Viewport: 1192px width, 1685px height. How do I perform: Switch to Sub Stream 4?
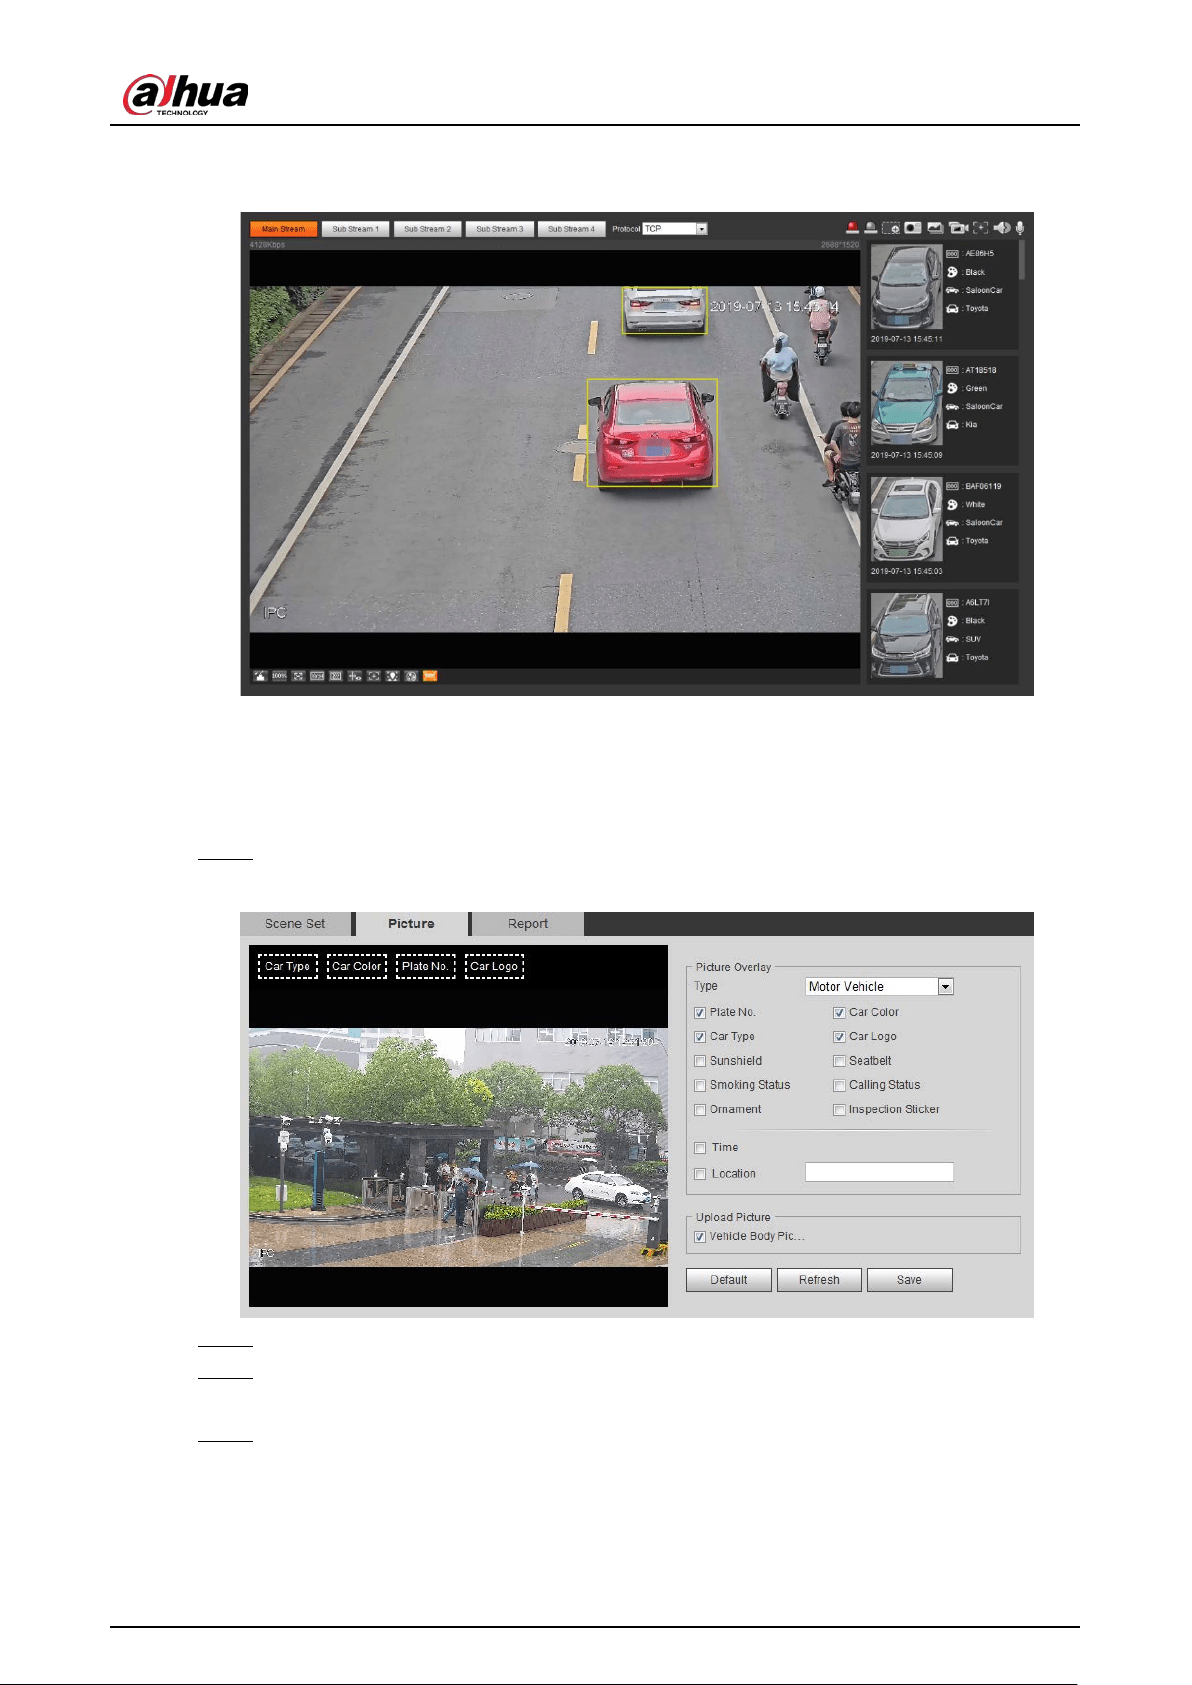tap(571, 229)
